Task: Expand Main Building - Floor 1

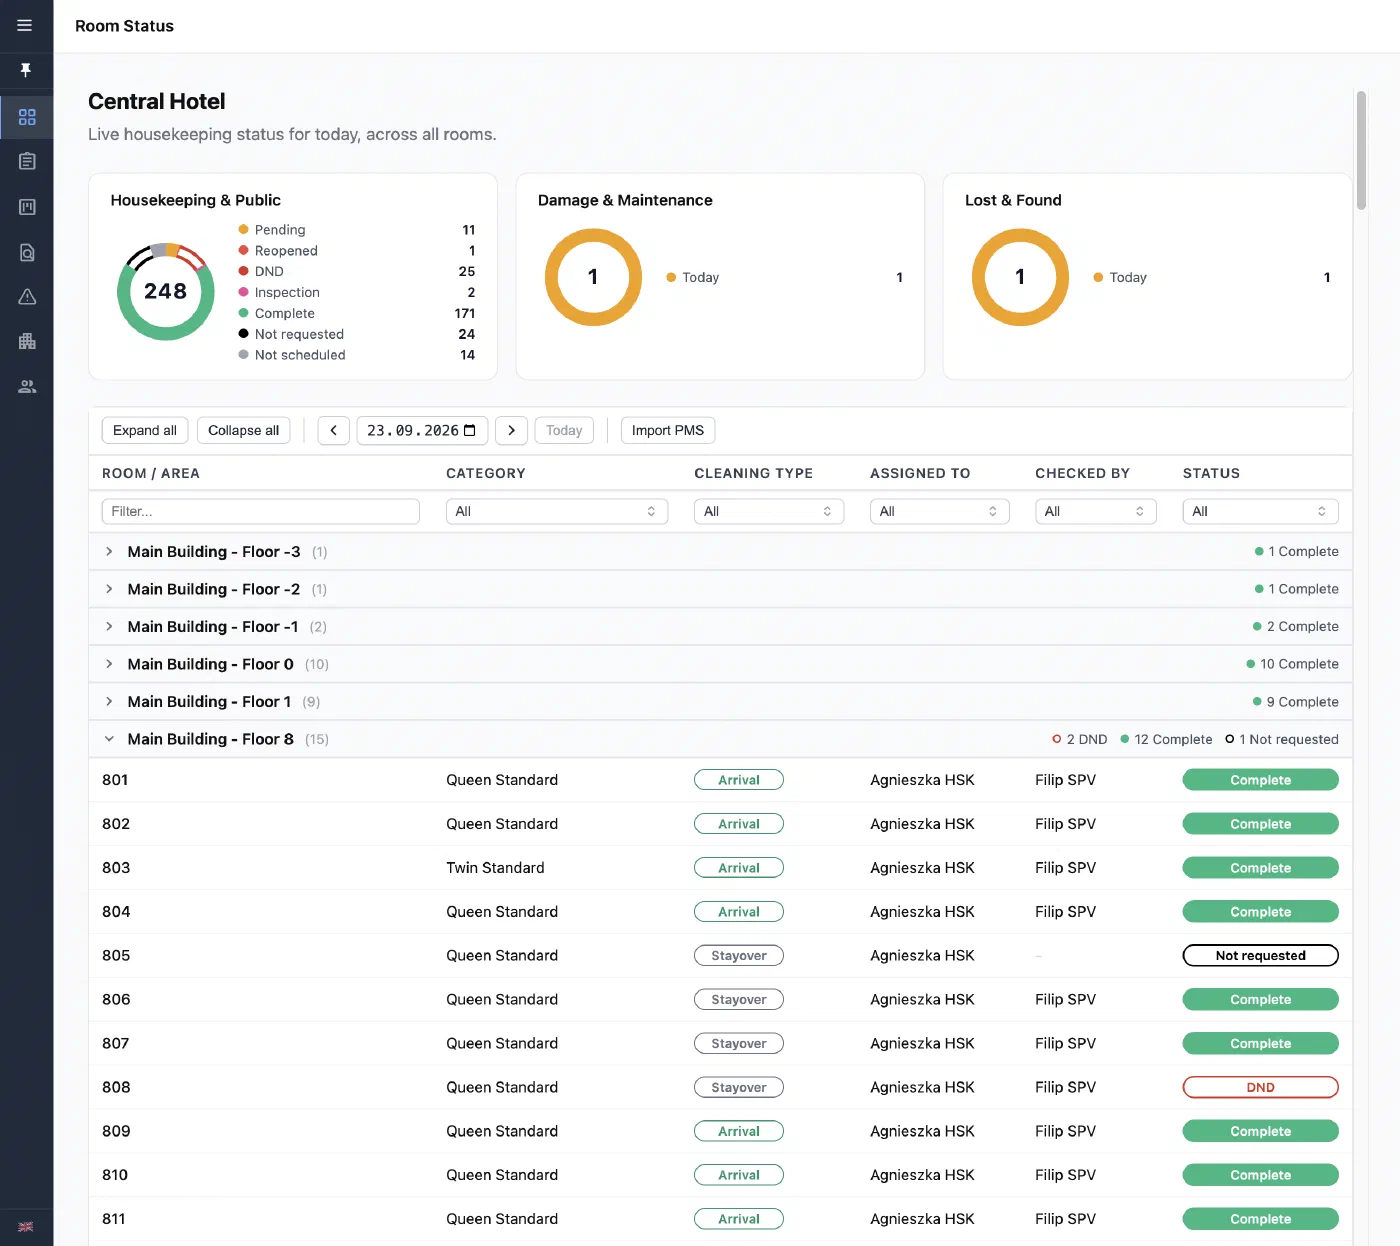Action: (109, 702)
